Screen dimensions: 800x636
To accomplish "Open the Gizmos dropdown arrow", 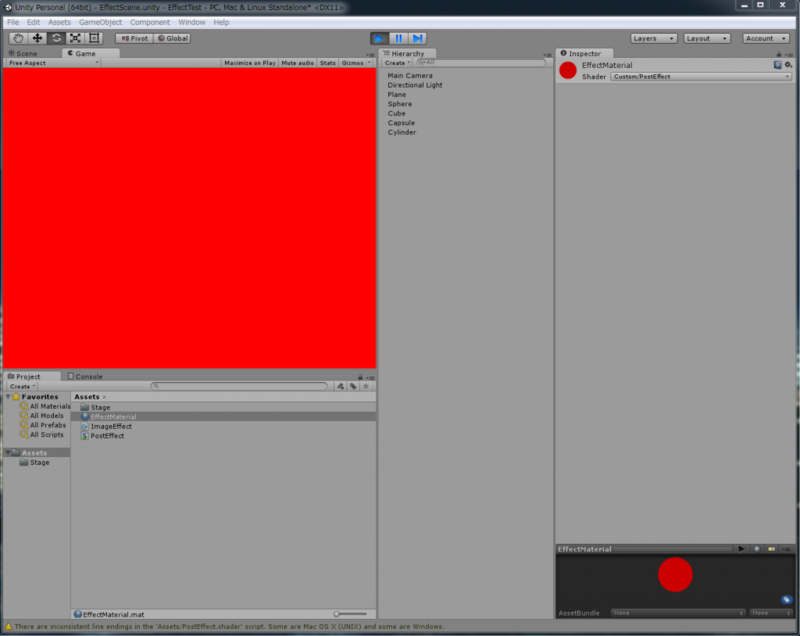I will click(x=369, y=63).
